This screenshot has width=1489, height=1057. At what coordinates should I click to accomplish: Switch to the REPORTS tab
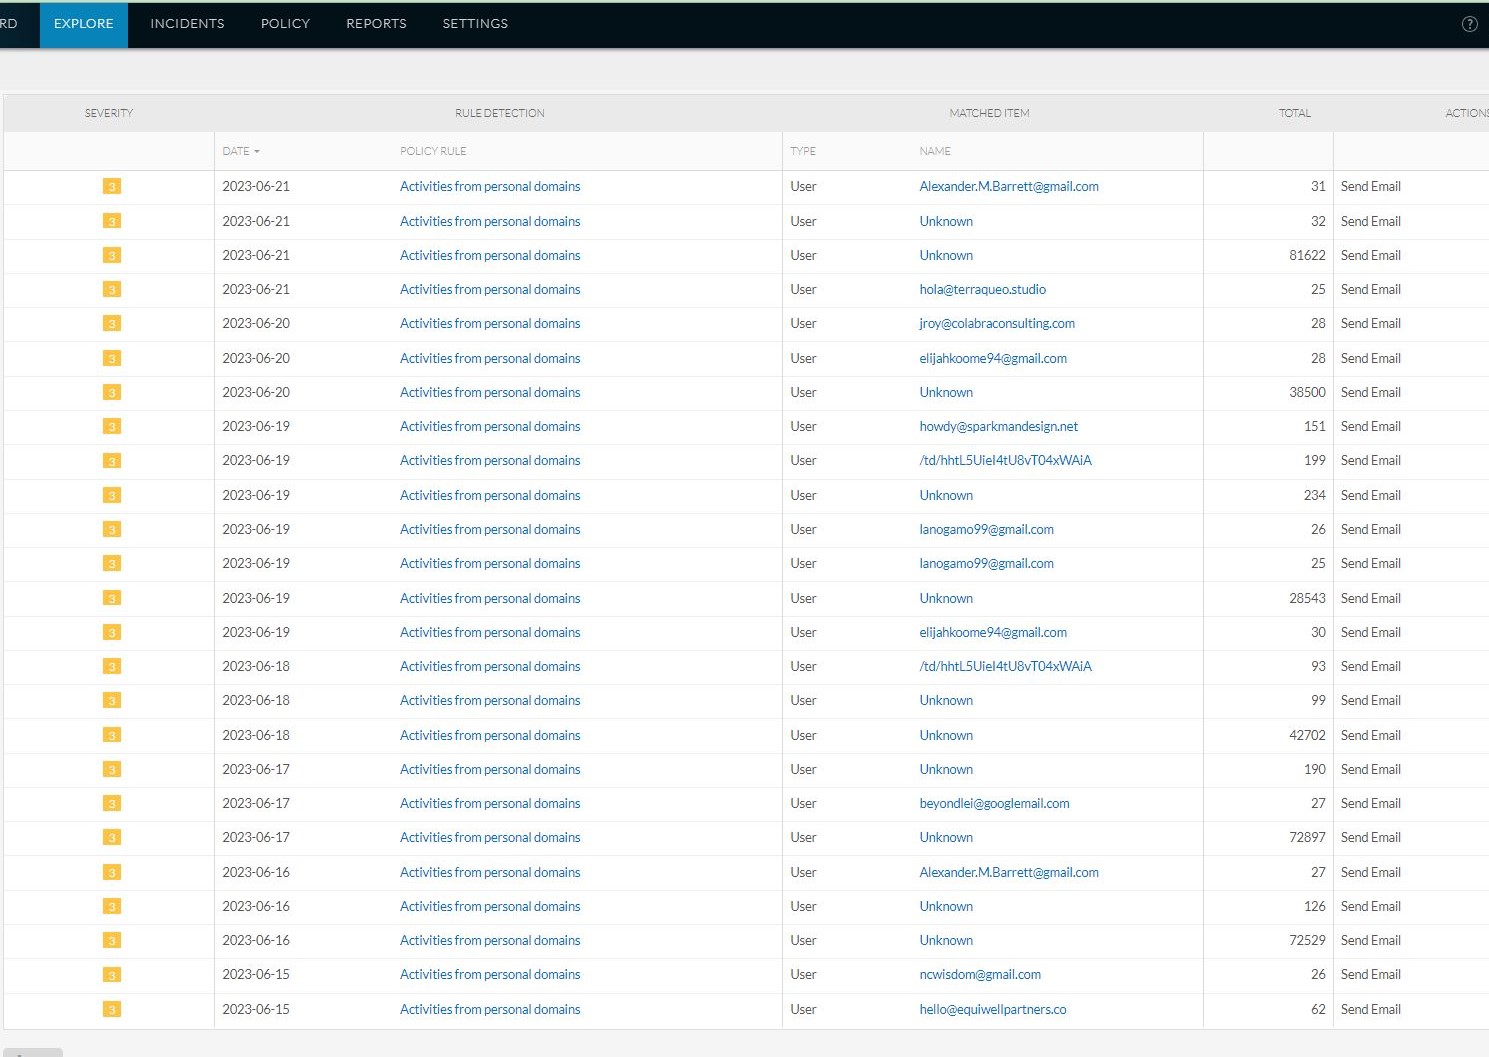tap(376, 23)
